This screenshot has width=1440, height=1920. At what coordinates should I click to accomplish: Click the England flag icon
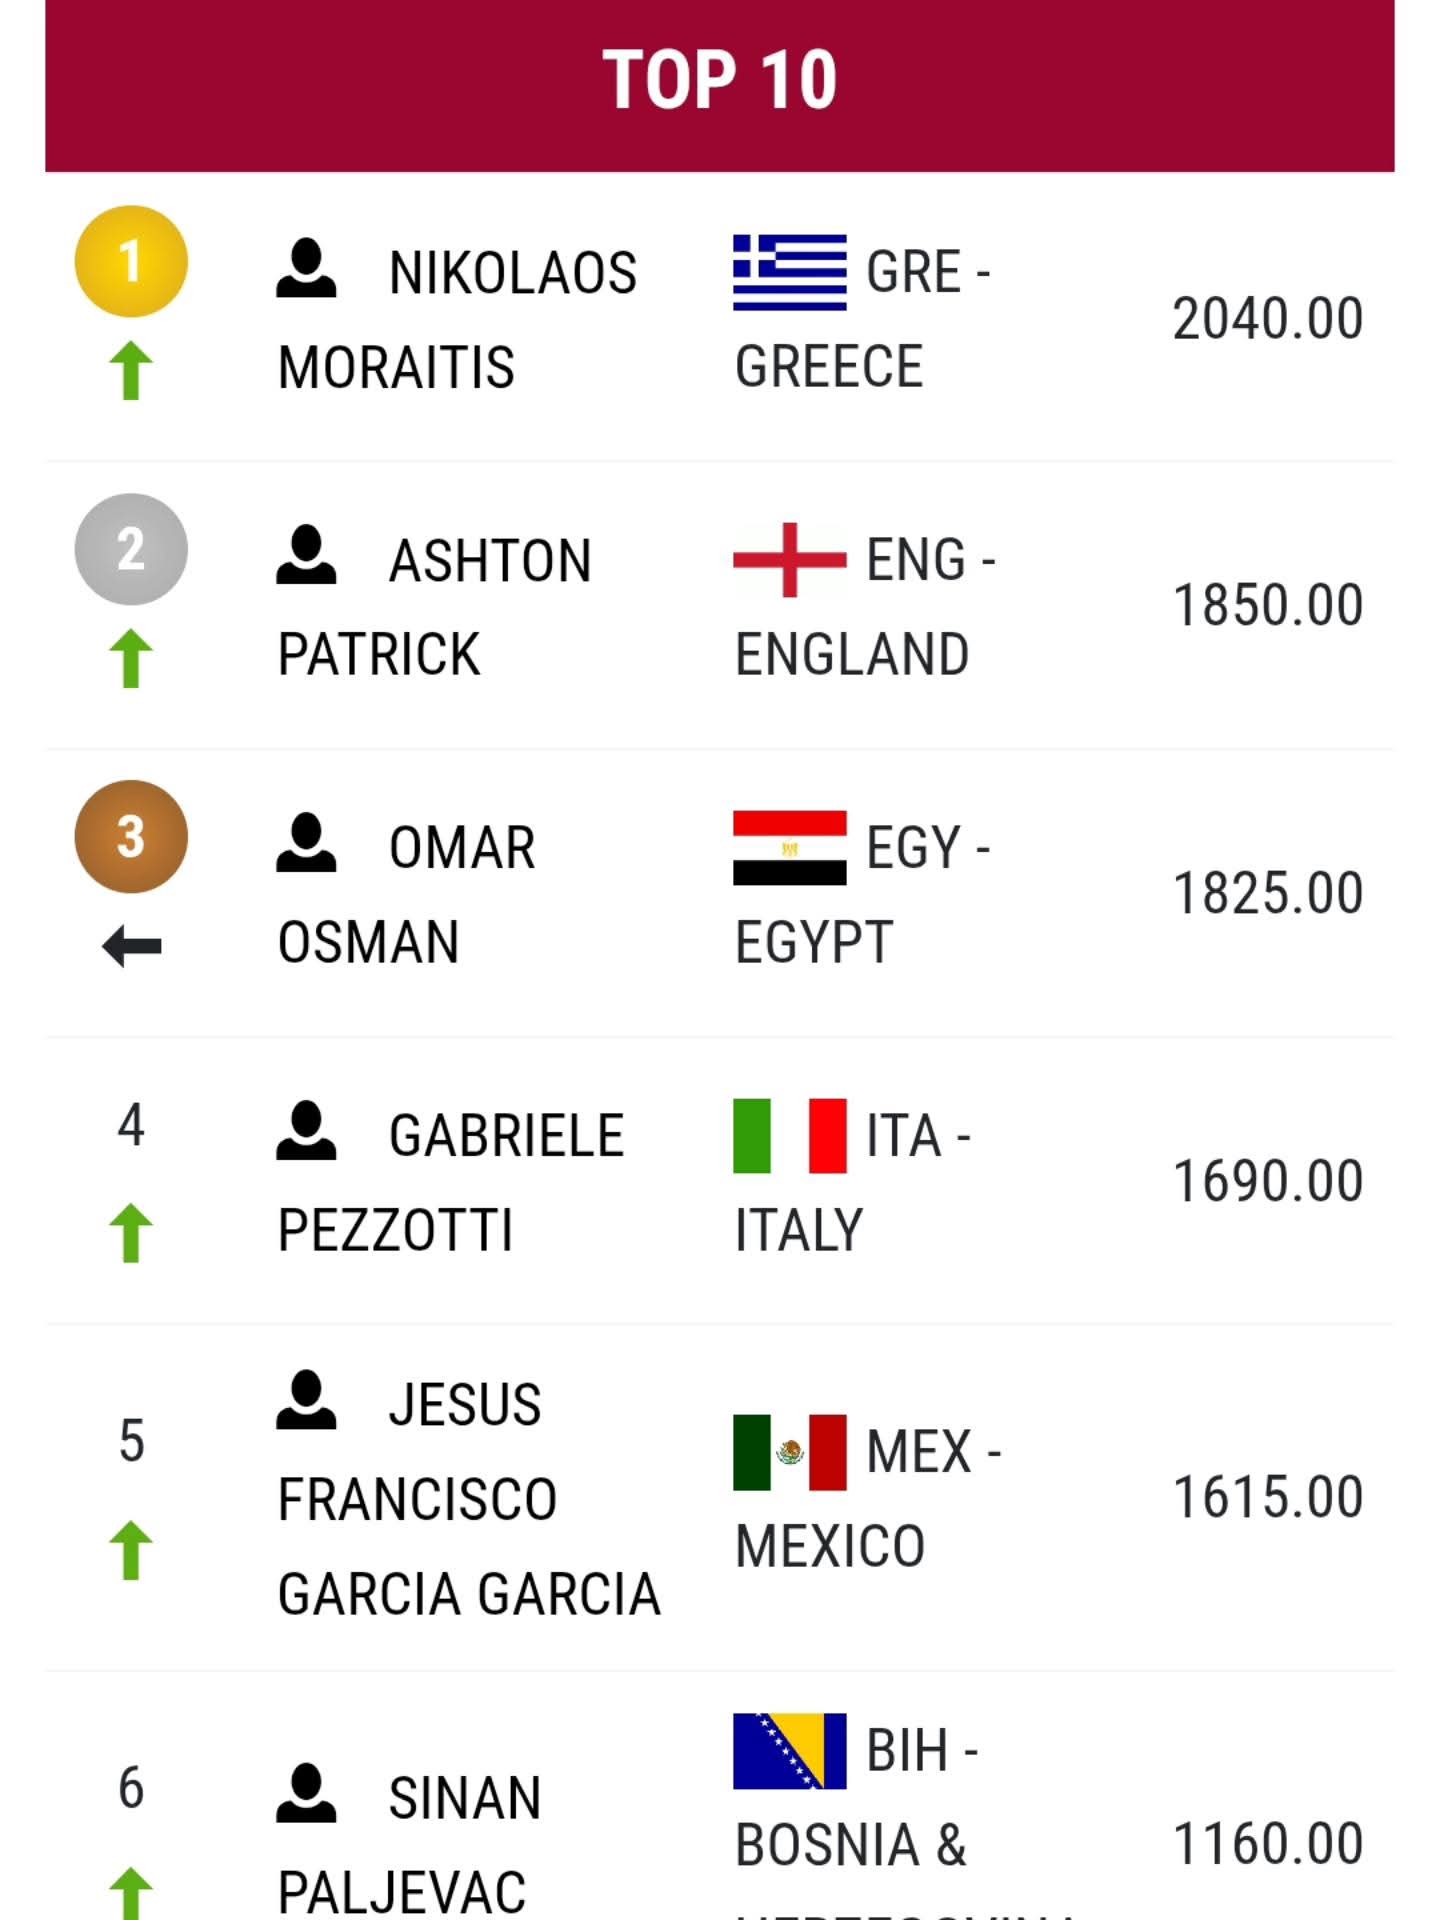[789, 560]
